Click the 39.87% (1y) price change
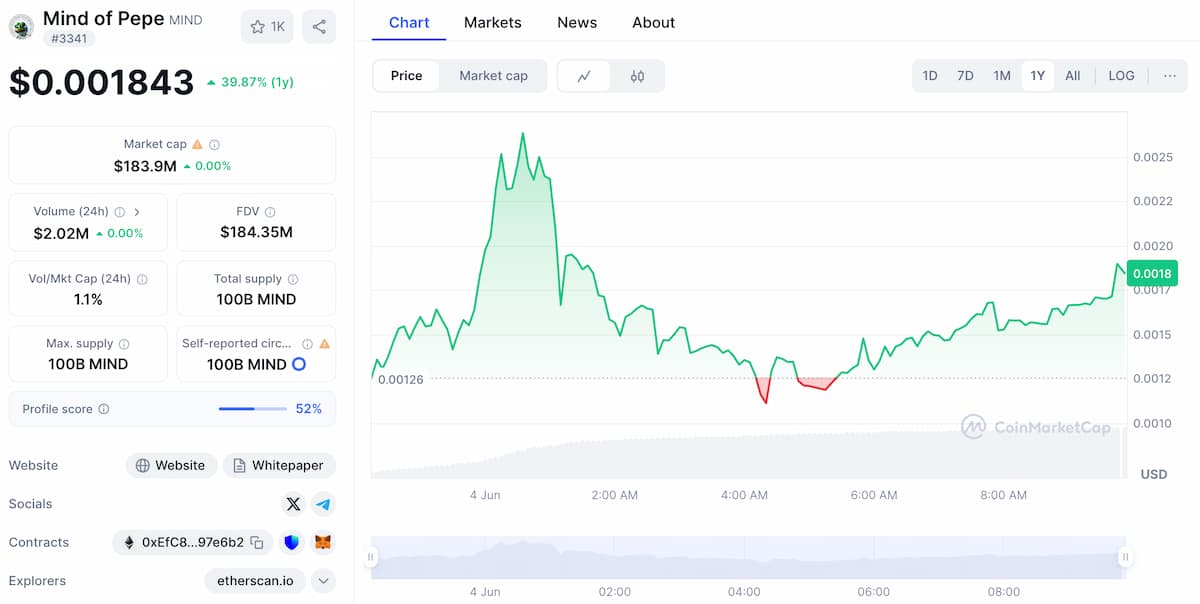The image size is (1200, 604). [x=250, y=82]
